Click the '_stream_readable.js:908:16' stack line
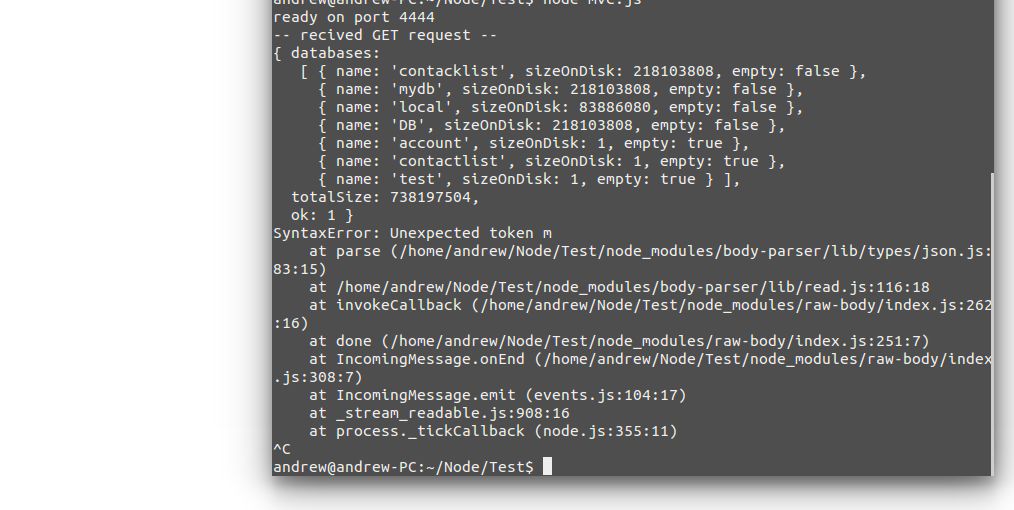The width and height of the screenshot is (1014, 510). [453, 413]
